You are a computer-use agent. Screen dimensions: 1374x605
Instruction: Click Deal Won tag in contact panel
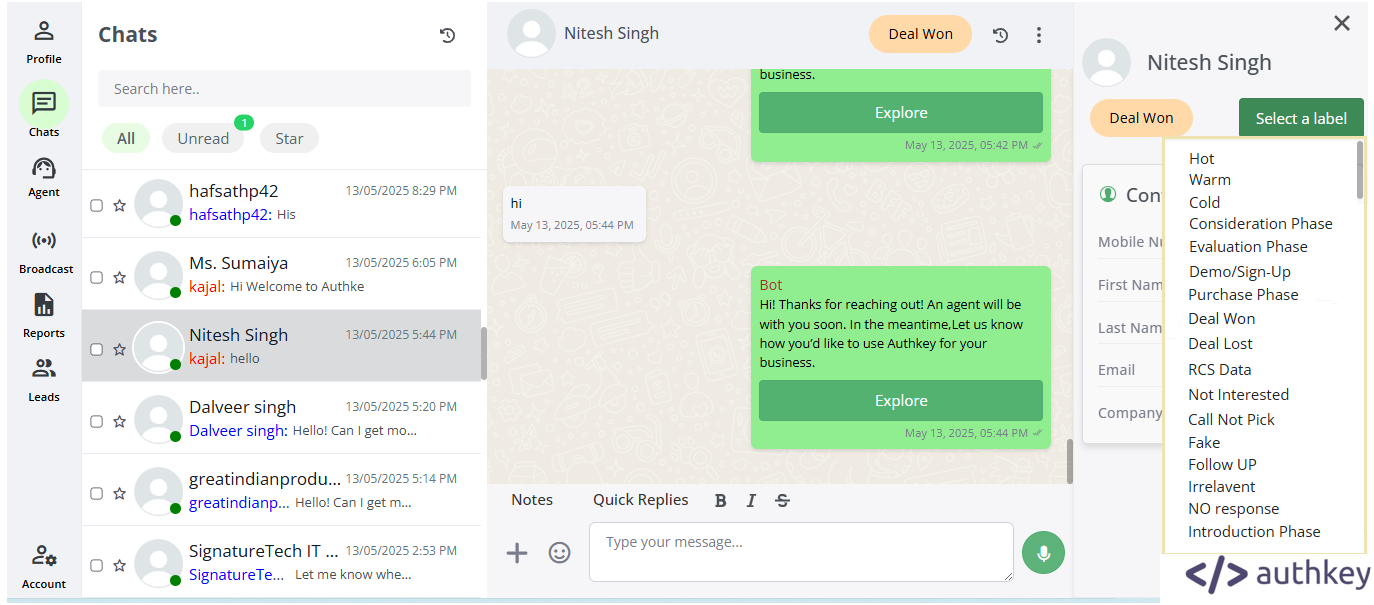1141,118
